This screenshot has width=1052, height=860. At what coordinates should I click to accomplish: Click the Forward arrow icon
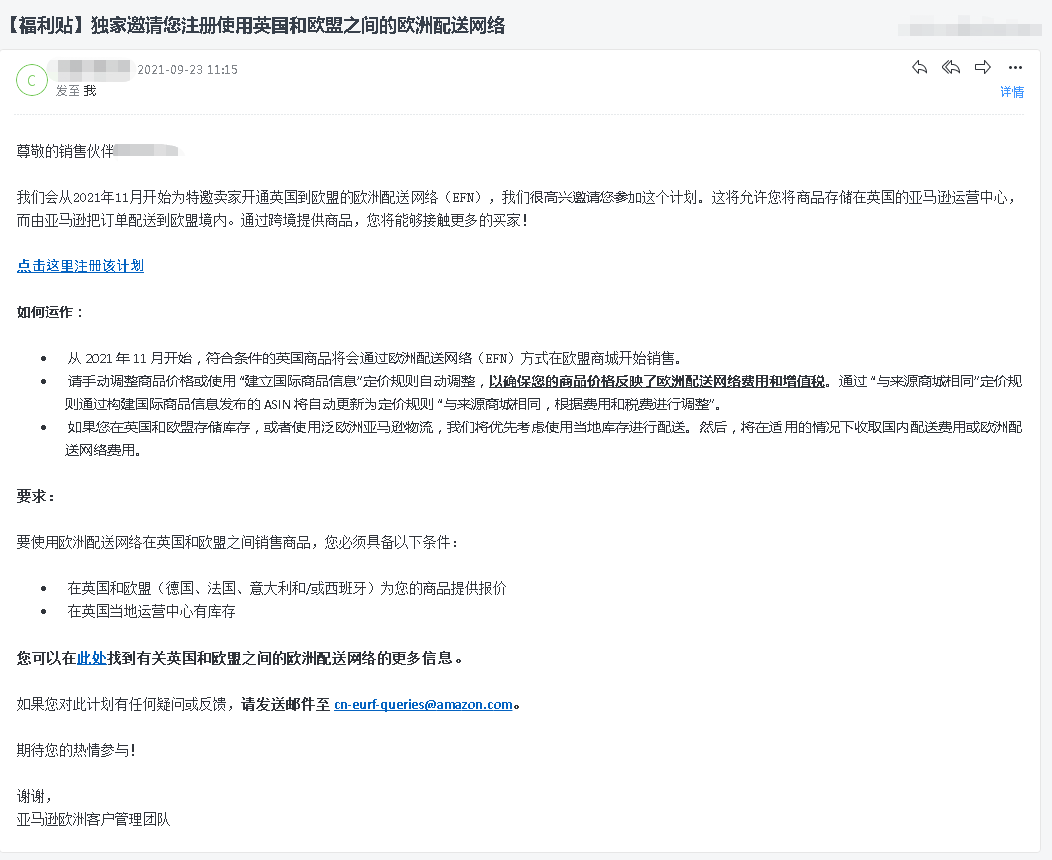[x=983, y=67]
